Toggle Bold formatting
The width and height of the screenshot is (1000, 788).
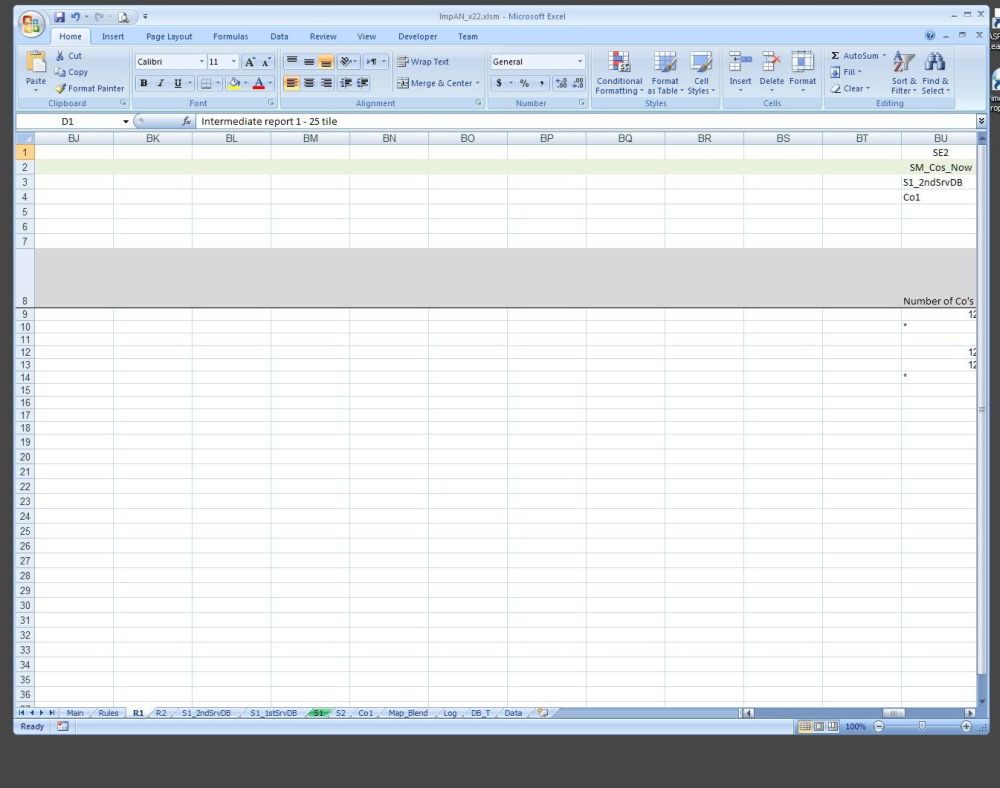(144, 83)
